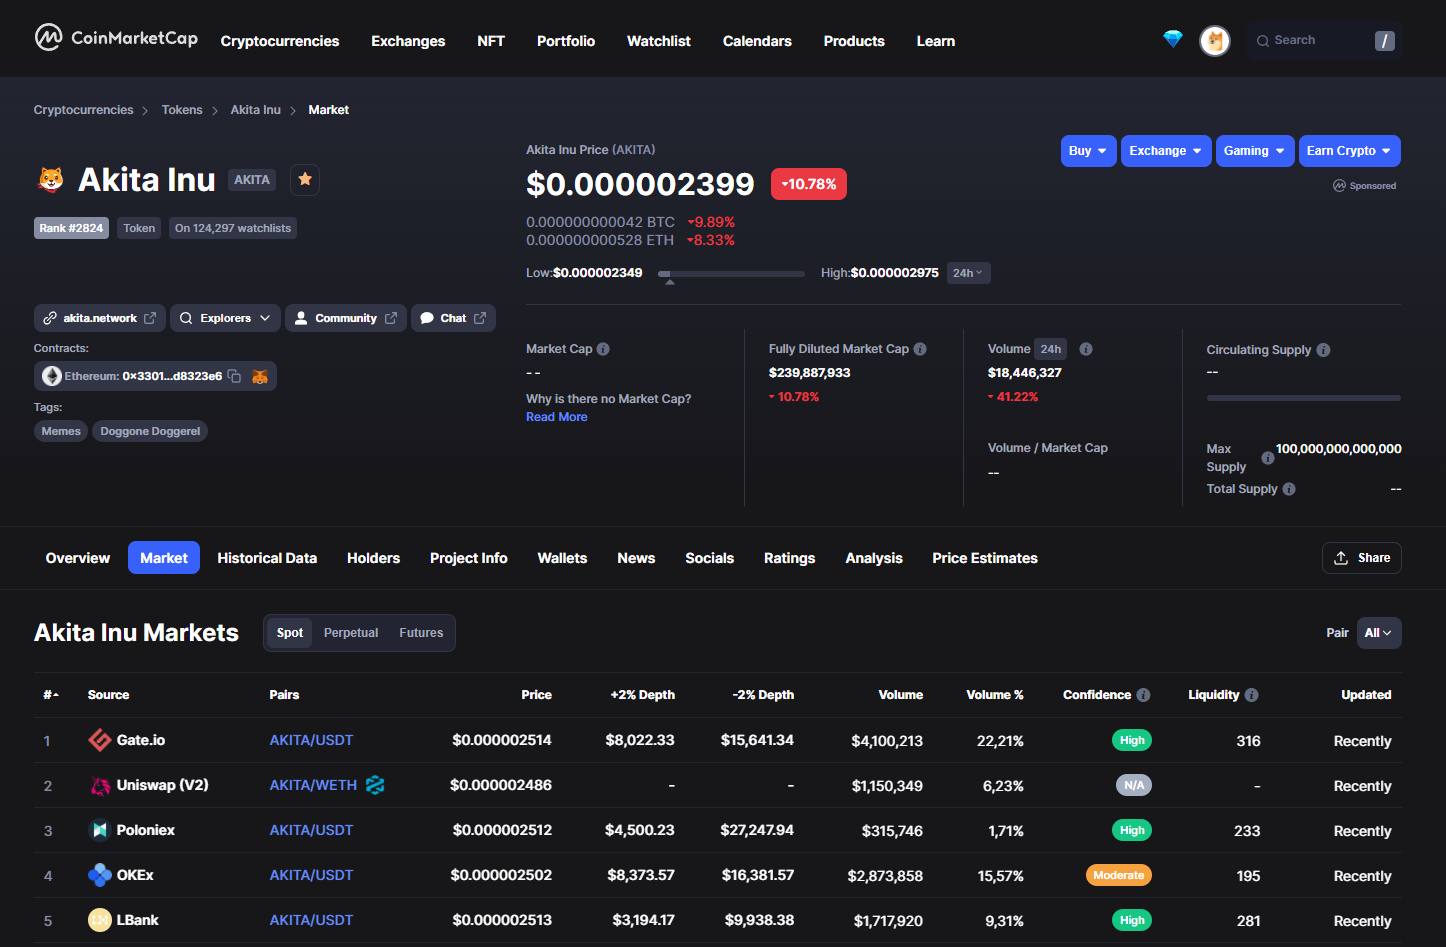This screenshot has width=1446, height=947.
Task: Open the Exchanges nav menu
Action: tap(408, 41)
